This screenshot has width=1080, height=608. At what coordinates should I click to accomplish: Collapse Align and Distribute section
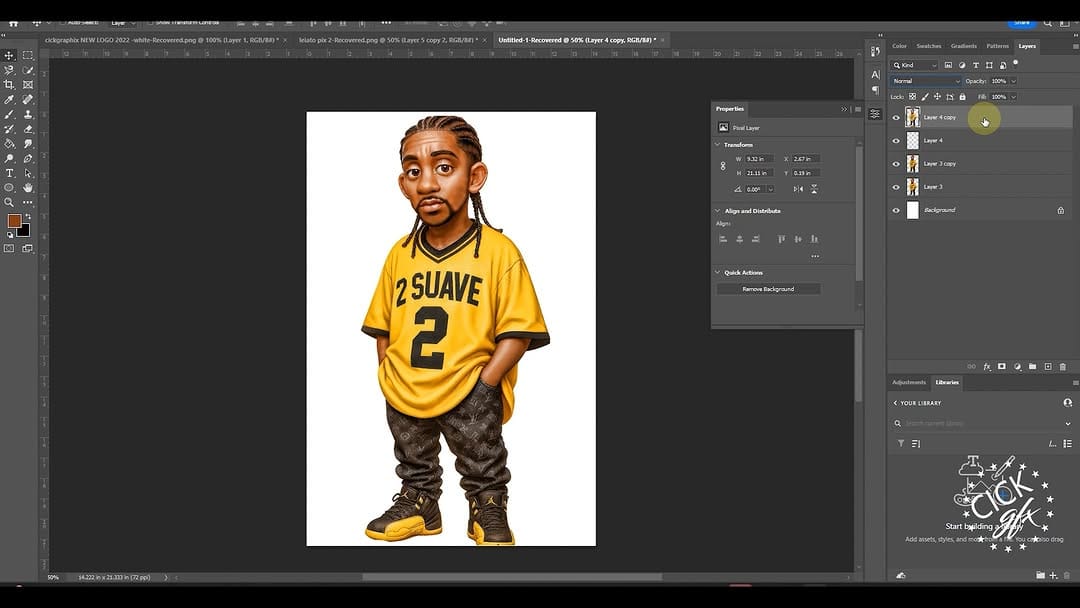(x=718, y=211)
